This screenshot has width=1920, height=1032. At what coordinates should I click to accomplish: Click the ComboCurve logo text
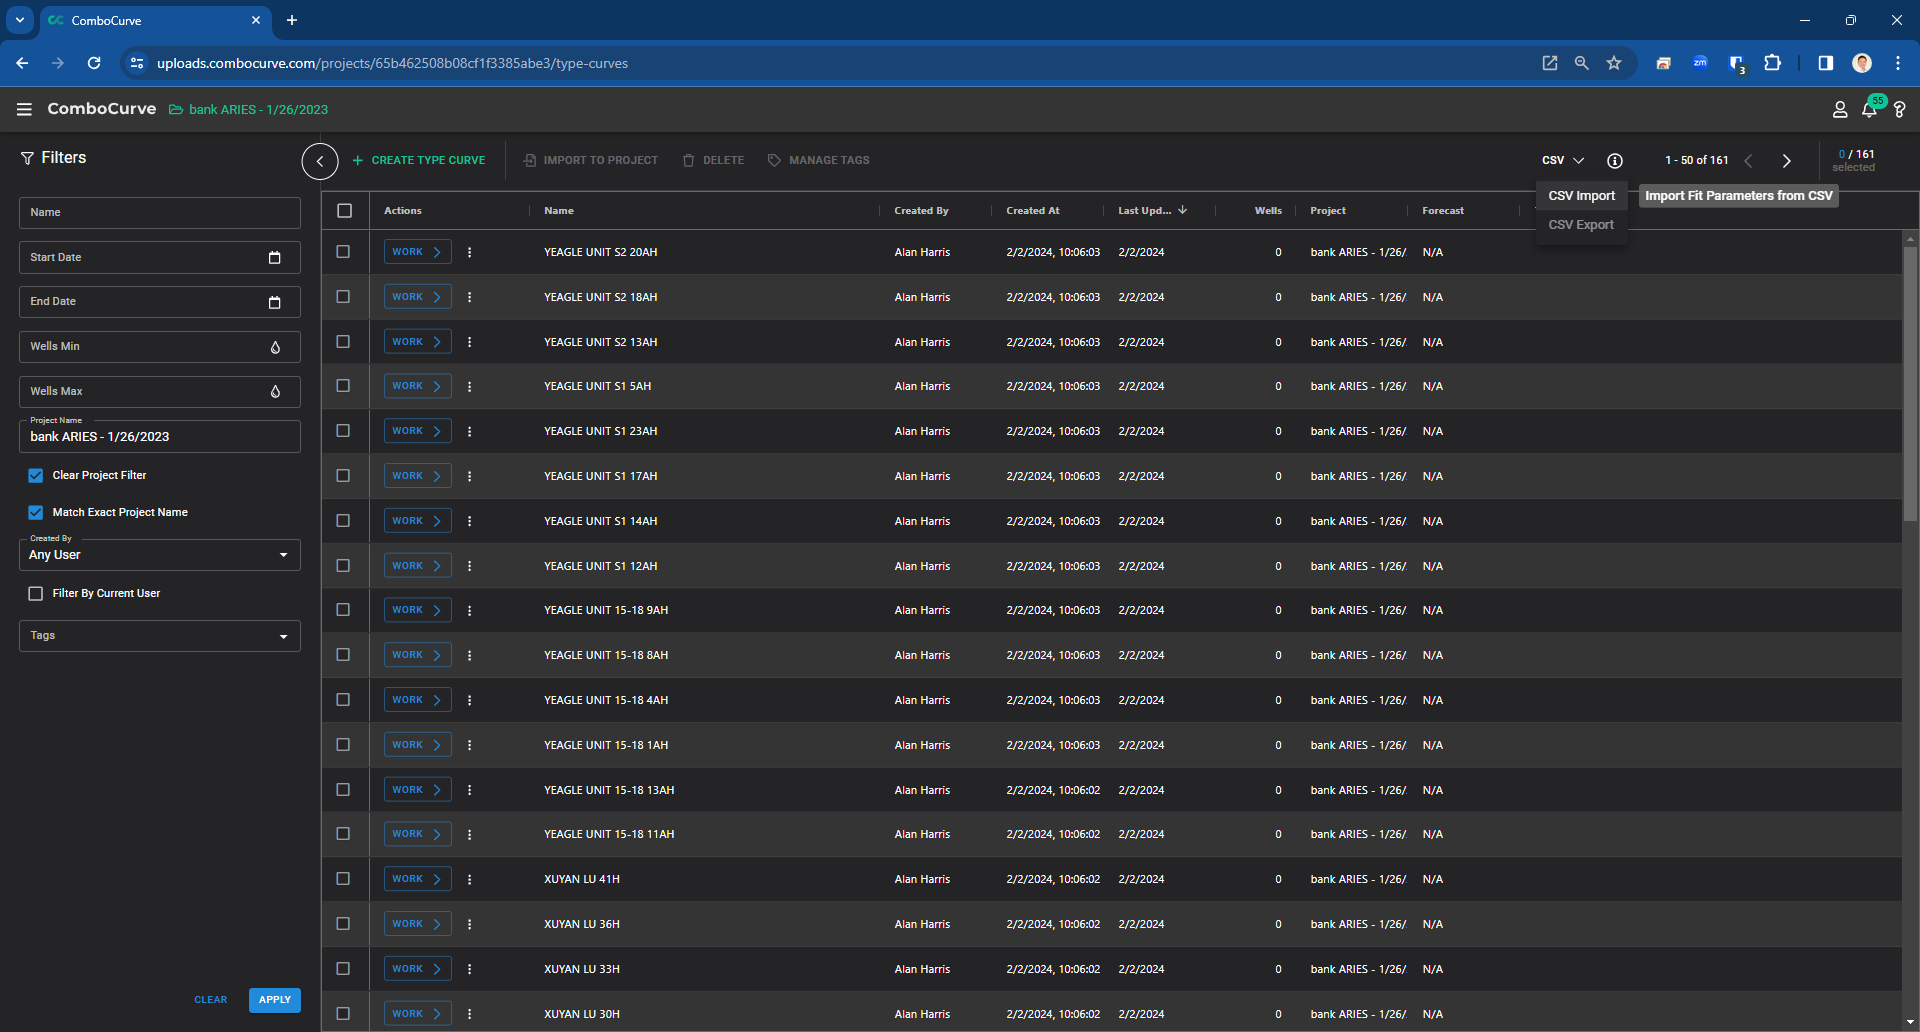[101, 109]
